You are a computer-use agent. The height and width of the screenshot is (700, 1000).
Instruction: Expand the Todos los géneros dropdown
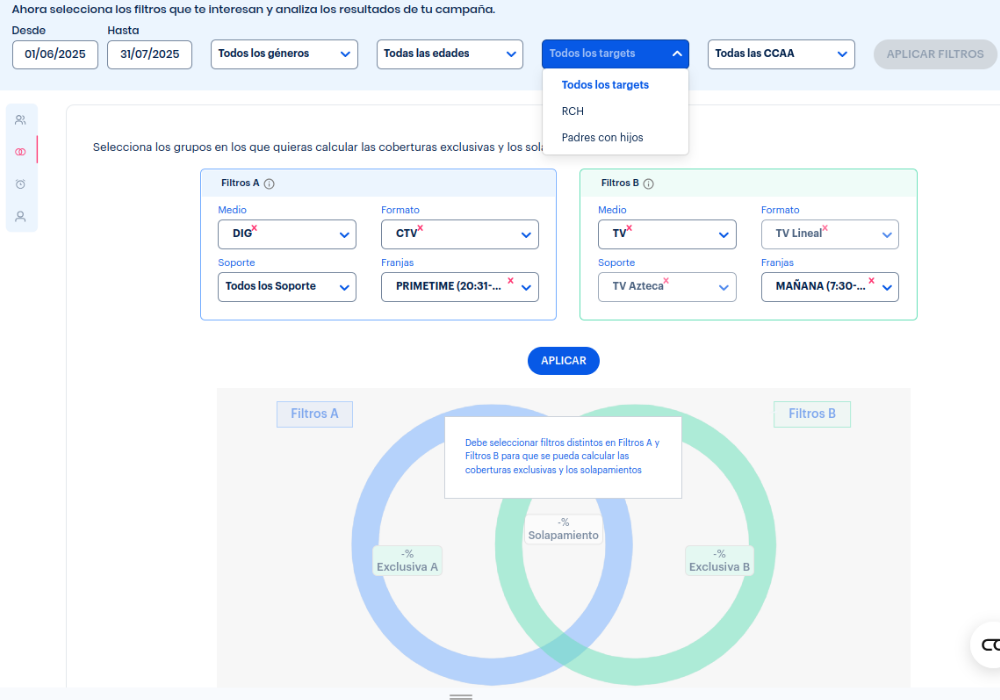(284, 54)
